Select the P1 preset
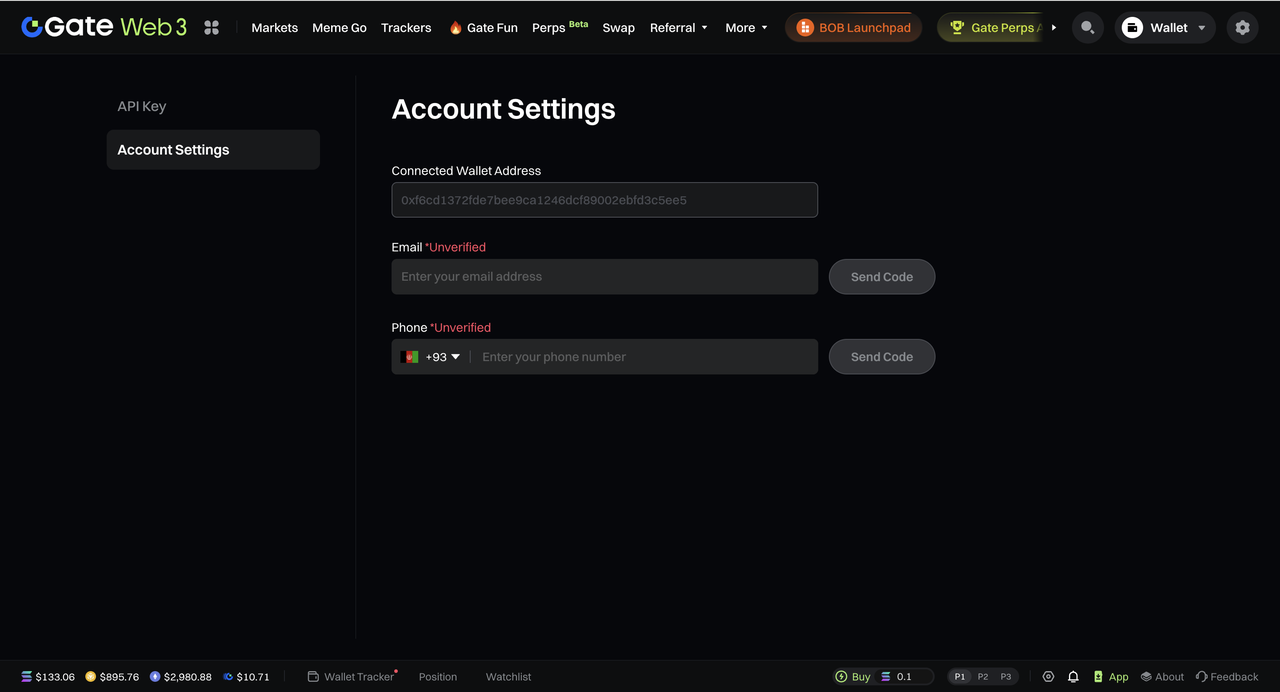The image size is (1280, 692). (x=960, y=677)
